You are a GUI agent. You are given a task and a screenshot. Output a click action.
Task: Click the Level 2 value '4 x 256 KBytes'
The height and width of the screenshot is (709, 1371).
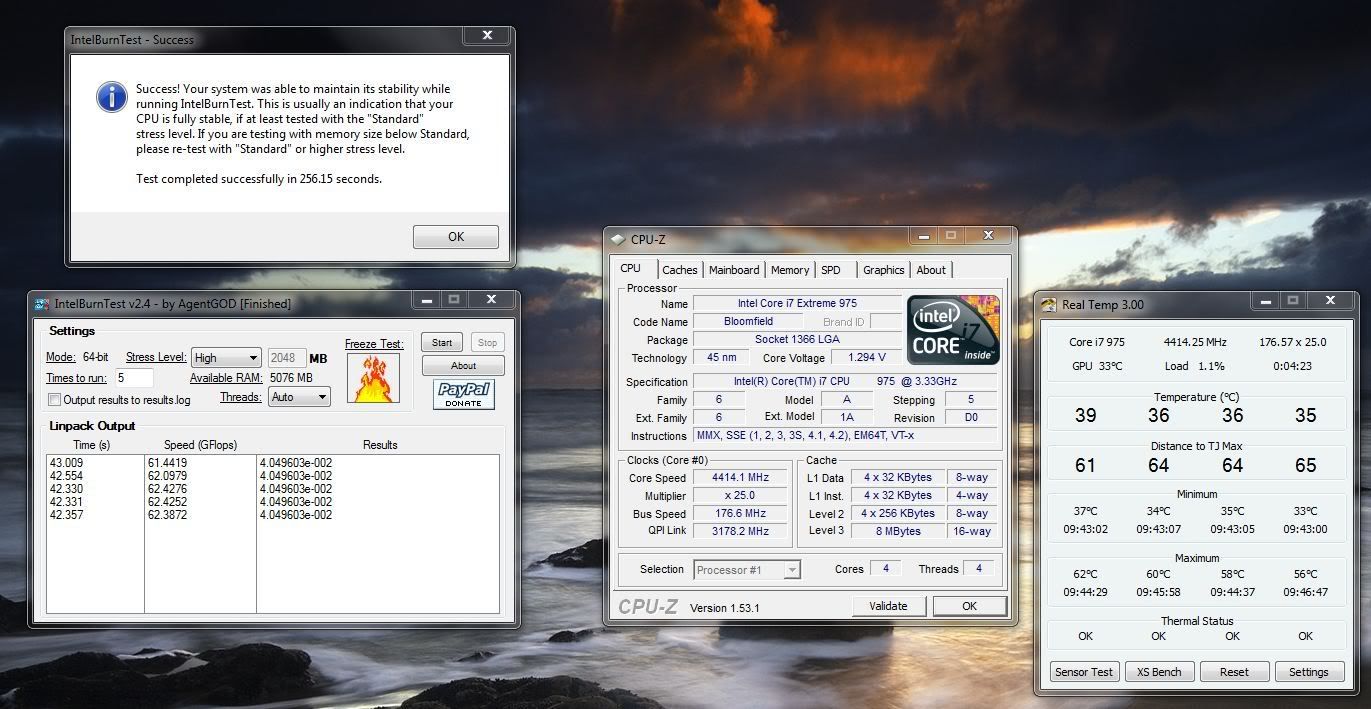898,513
